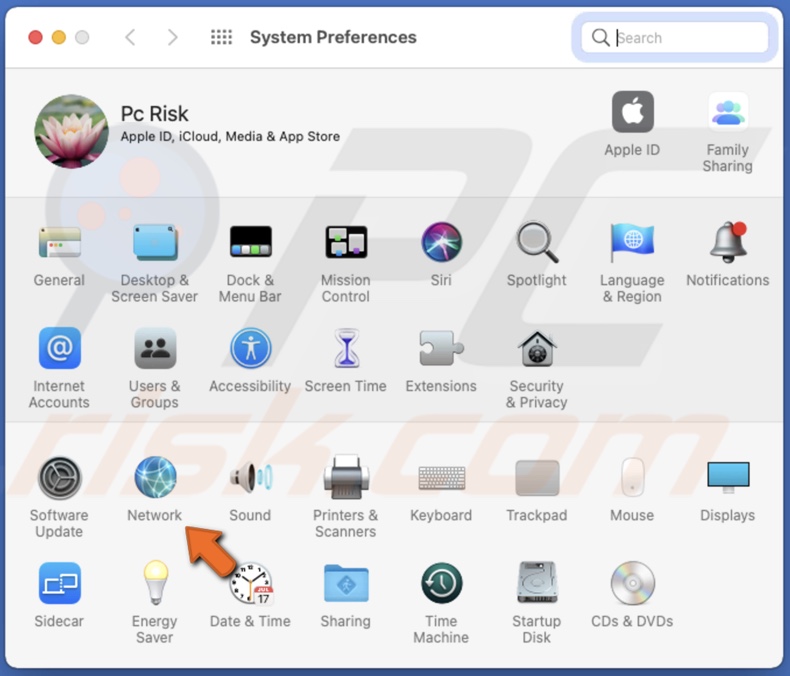The height and width of the screenshot is (676, 790).
Task: Go back with the left chevron
Action: click(130, 37)
